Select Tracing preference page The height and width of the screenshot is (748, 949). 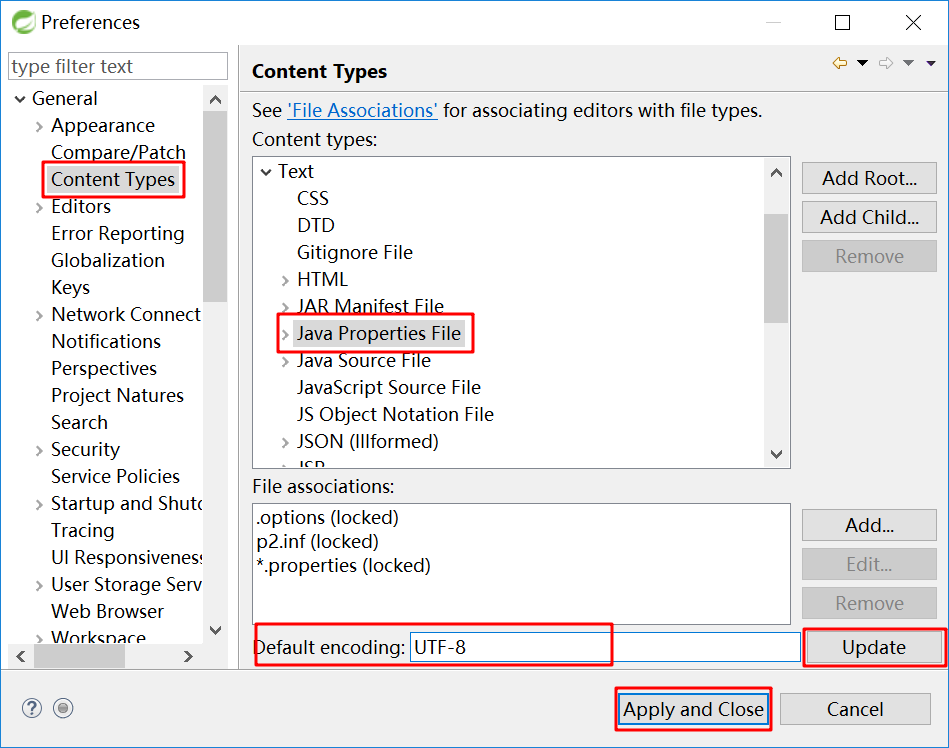pyautogui.click(x=83, y=530)
